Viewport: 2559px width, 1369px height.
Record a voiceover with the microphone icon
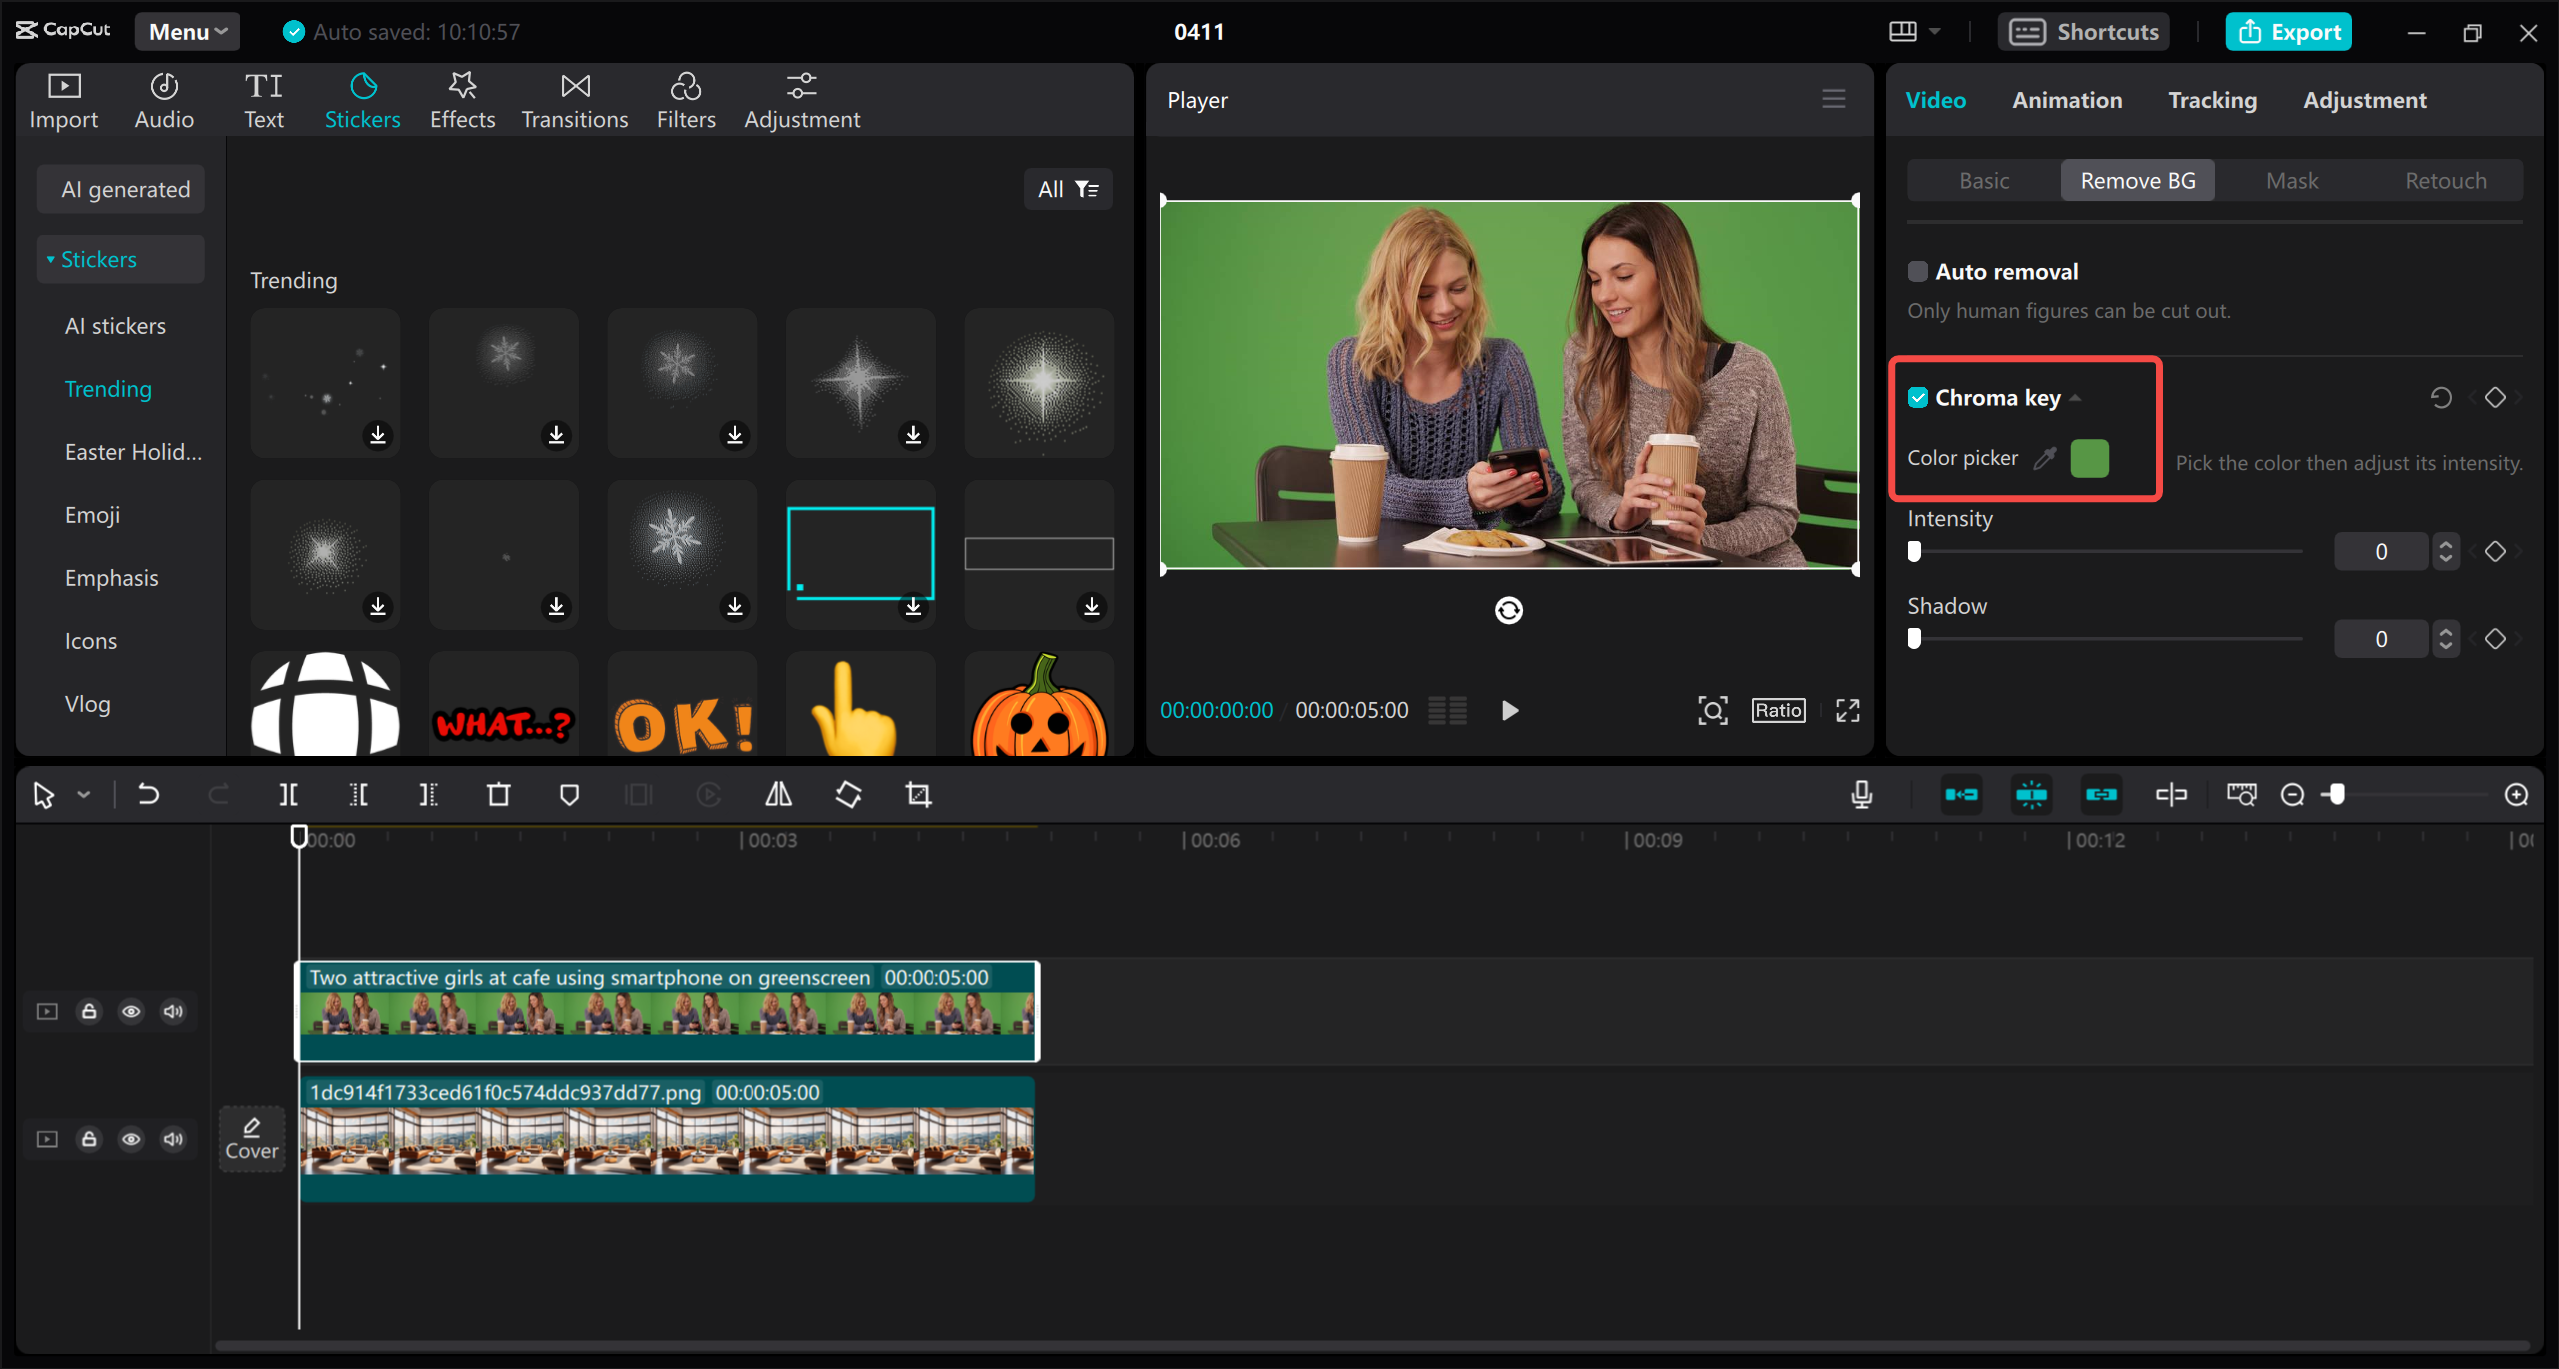[1861, 794]
